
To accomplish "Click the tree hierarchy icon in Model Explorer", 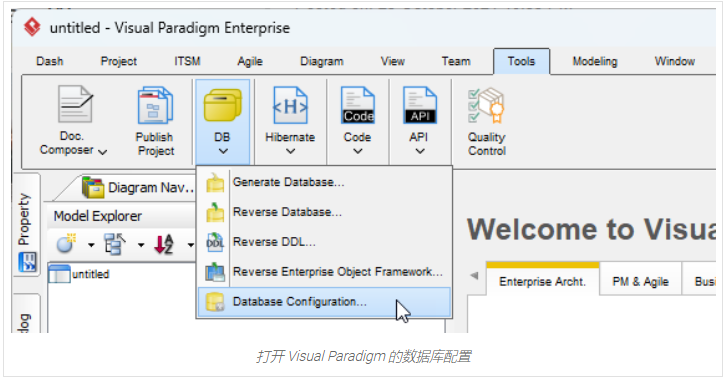I will (114, 244).
